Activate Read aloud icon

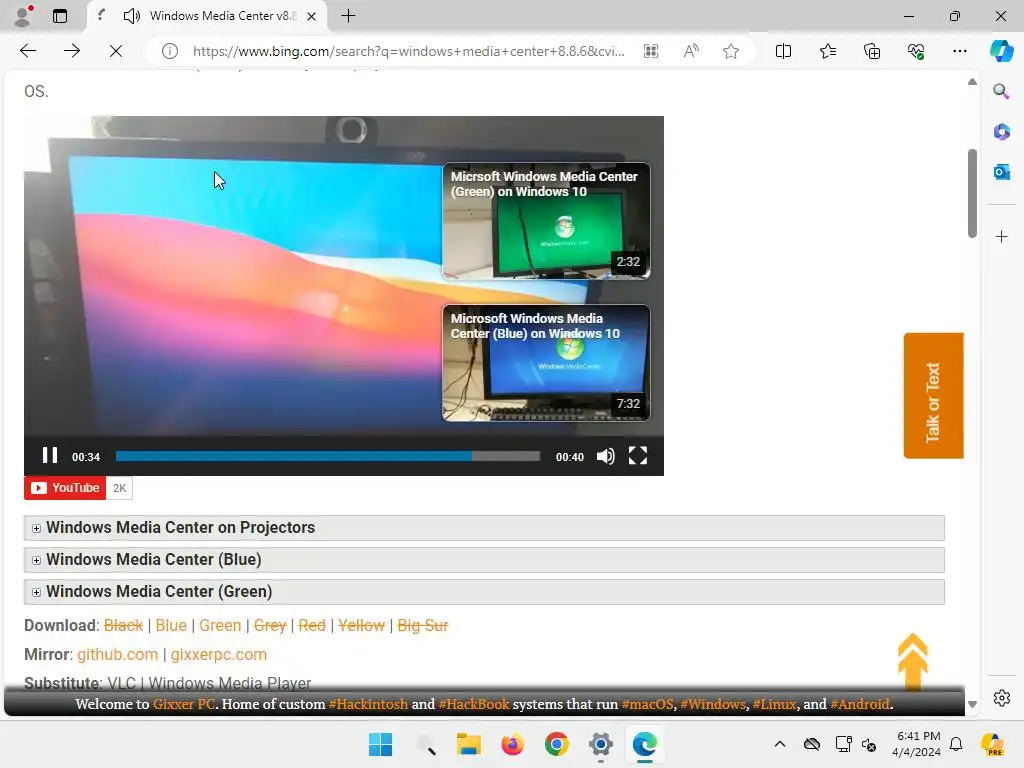pyautogui.click(x=691, y=51)
